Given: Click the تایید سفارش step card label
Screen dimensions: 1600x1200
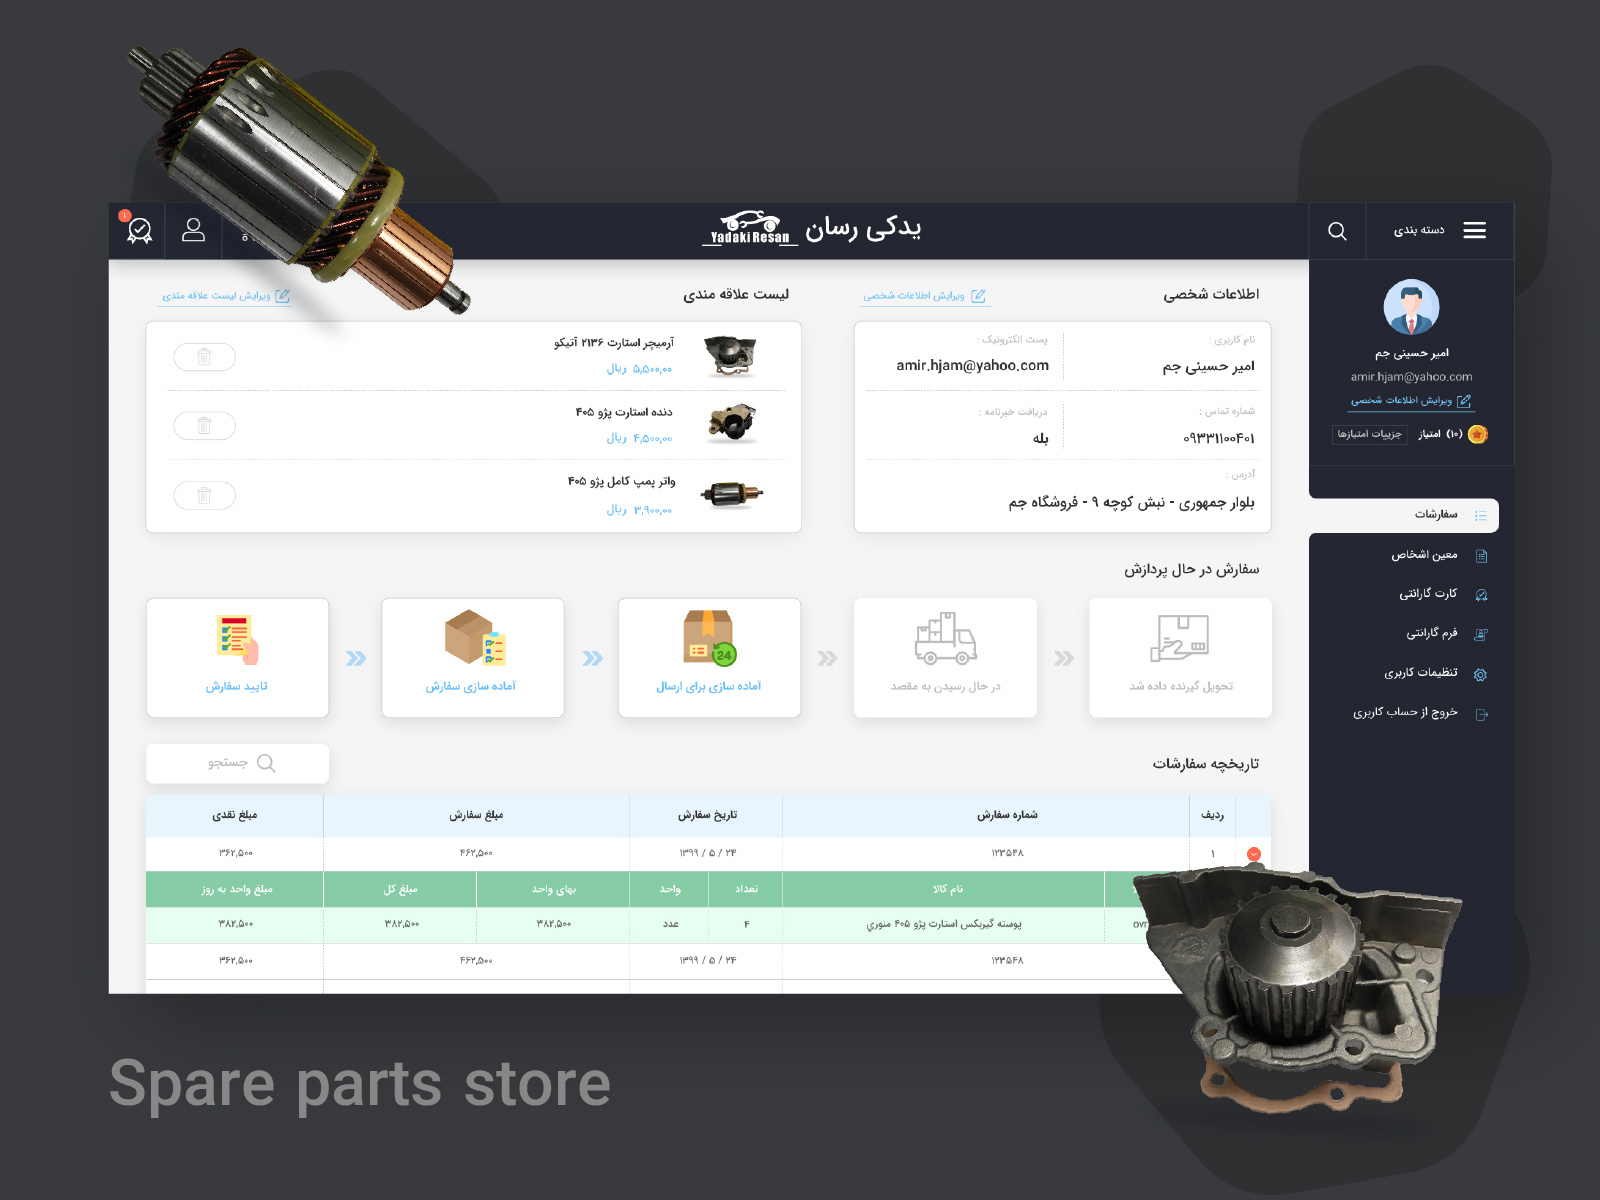Looking at the screenshot, I should (x=237, y=686).
